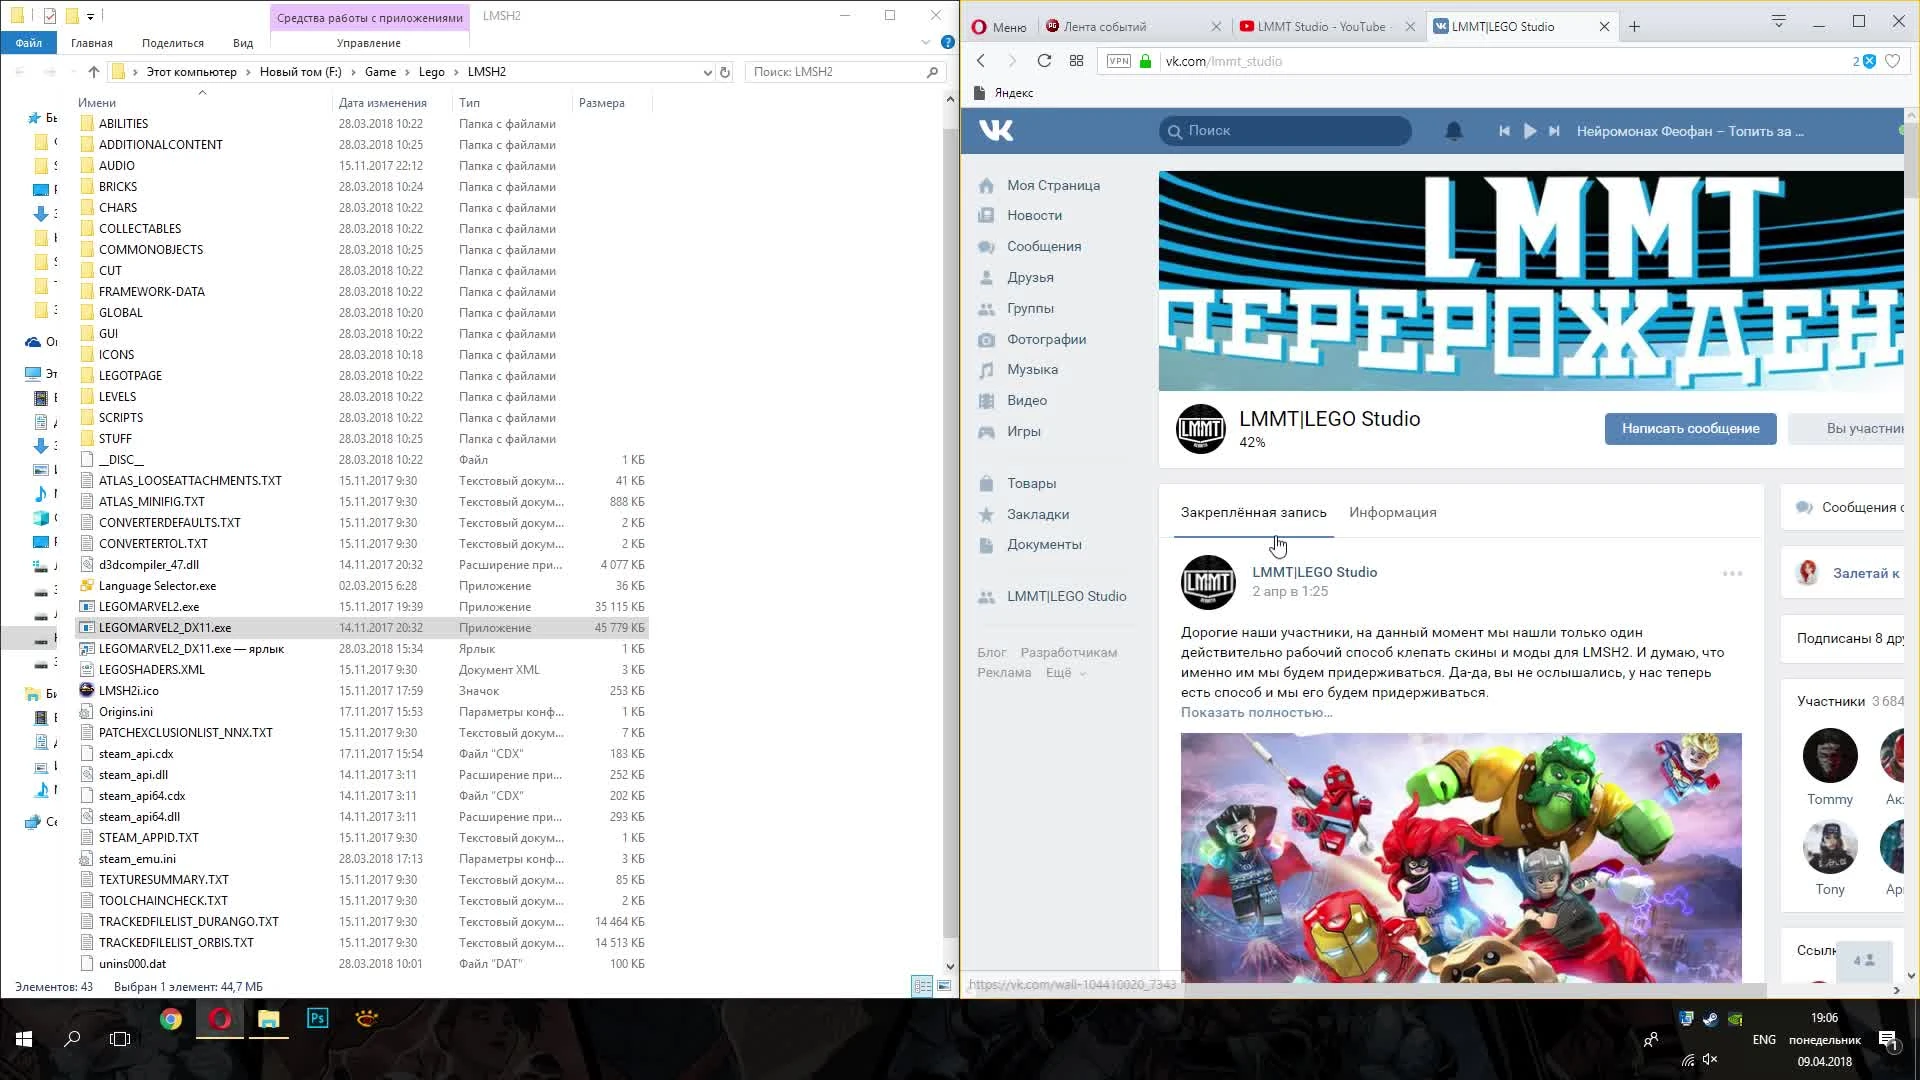The width and height of the screenshot is (1920, 1080).
Task: Switch to the Информация tab
Action: point(1392,512)
